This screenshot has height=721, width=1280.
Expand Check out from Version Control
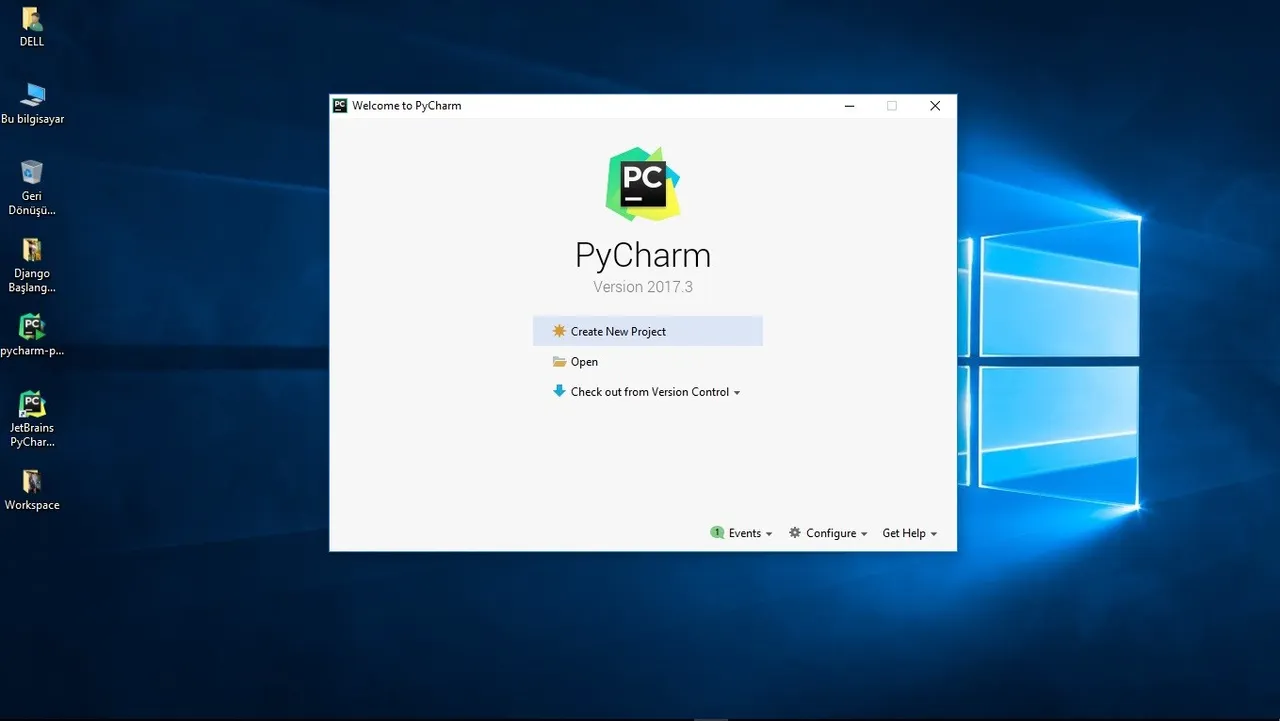pos(648,392)
